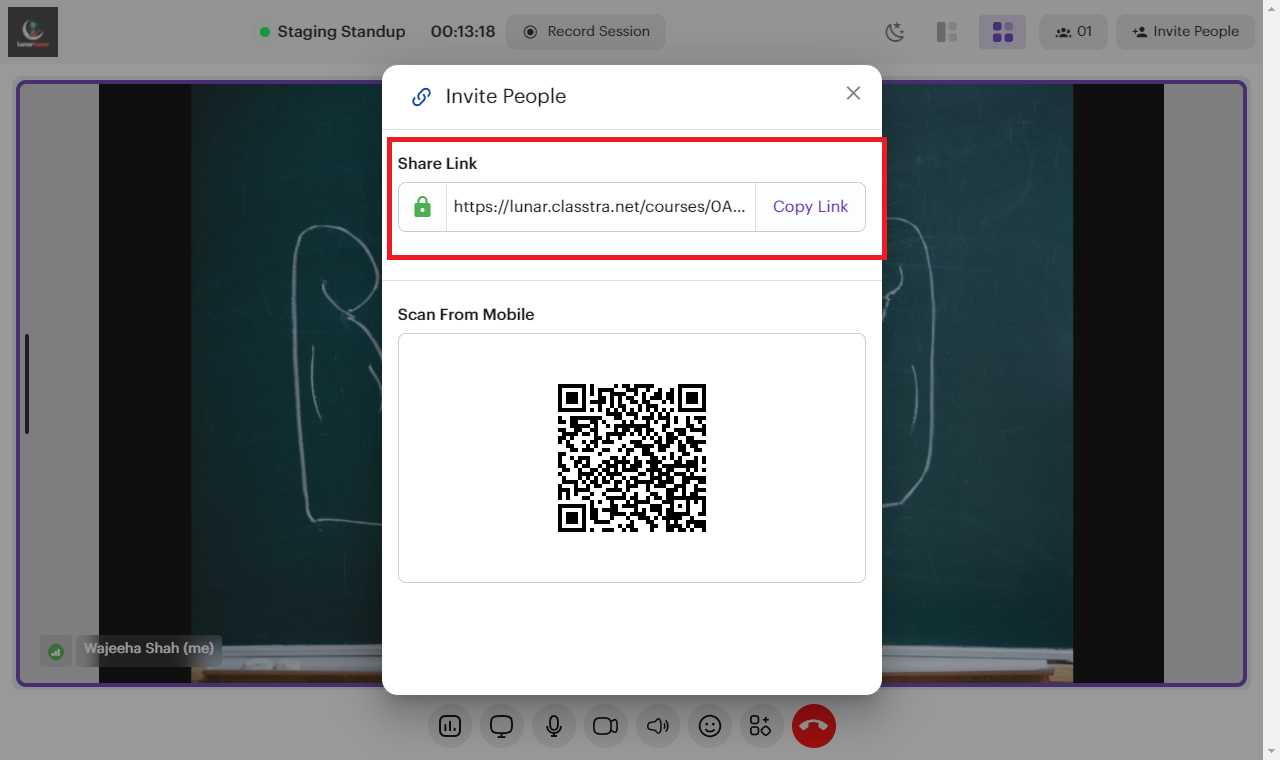This screenshot has width=1280, height=760.
Task: Select the share link URL field
Action: (x=600, y=207)
